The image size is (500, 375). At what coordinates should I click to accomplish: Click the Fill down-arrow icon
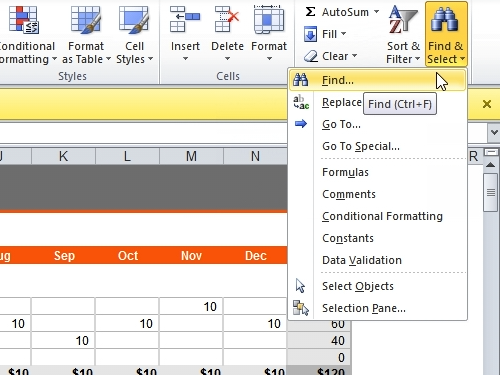310,34
